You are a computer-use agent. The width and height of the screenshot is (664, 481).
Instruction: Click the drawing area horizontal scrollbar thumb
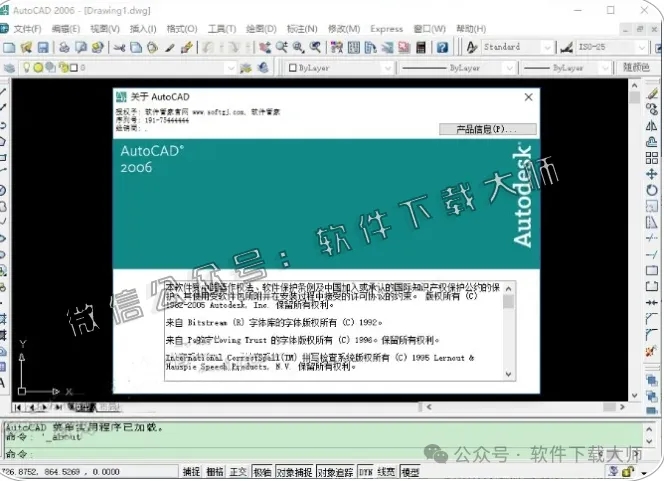pos(609,407)
